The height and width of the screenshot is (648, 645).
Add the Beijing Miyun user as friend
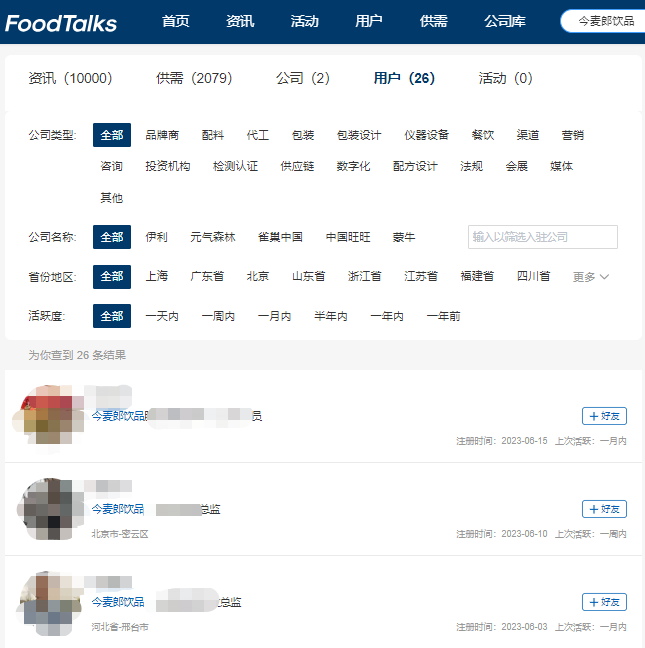(x=604, y=509)
